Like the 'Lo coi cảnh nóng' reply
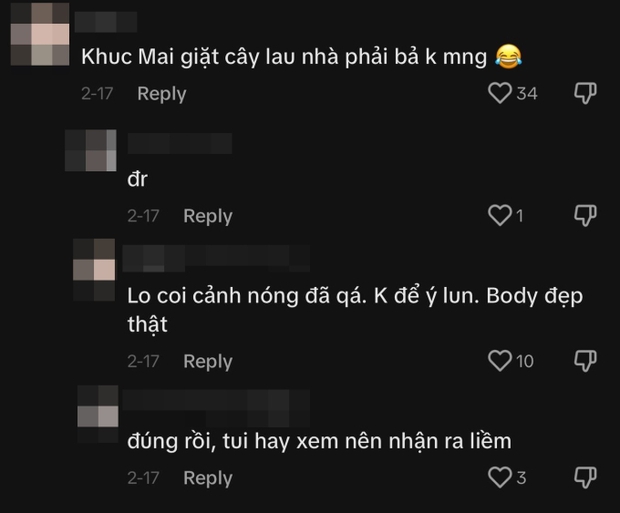The height and width of the screenshot is (513, 620). (x=500, y=361)
